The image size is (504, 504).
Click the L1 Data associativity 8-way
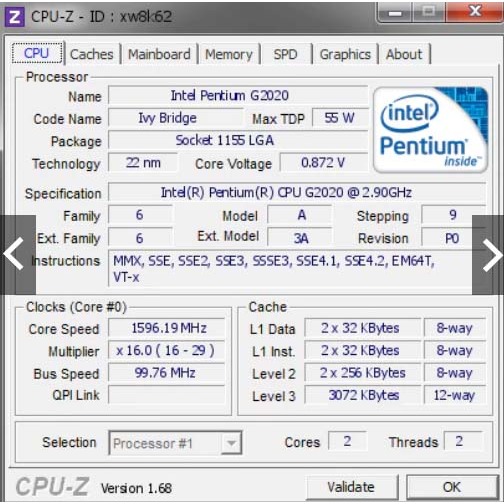coord(455,328)
